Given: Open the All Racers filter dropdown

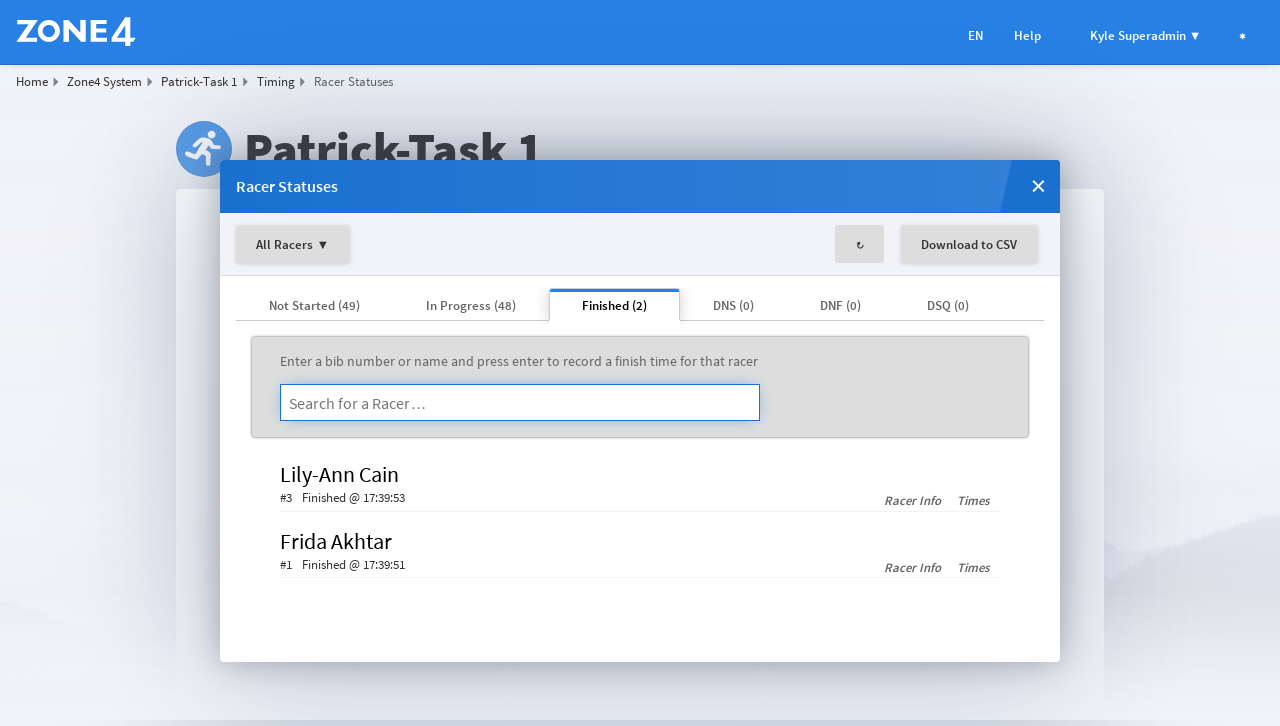Looking at the screenshot, I should (292, 244).
